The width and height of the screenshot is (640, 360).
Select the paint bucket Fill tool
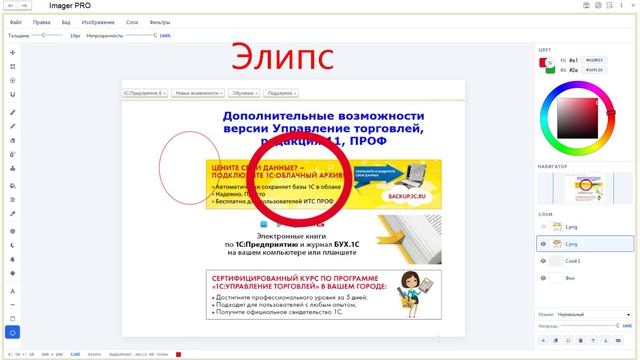[13, 186]
